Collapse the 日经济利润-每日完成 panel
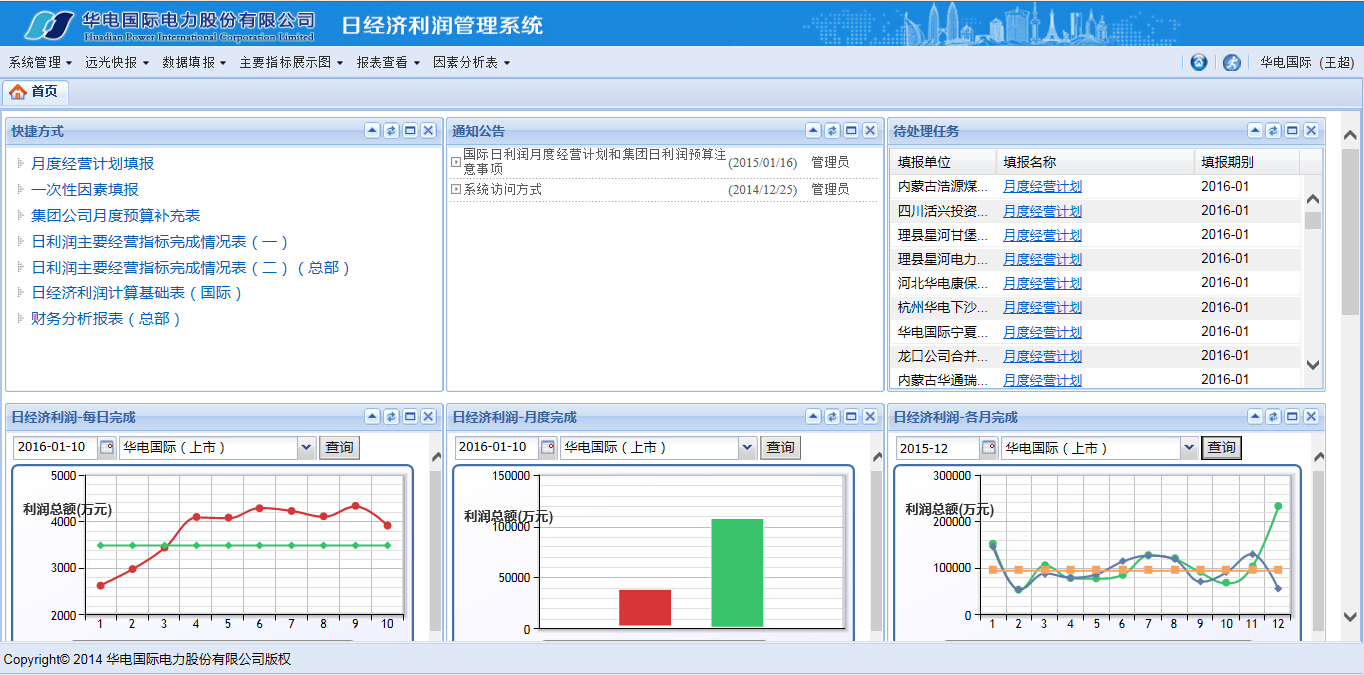Viewport: 1364px width, 675px height. pos(372,417)
